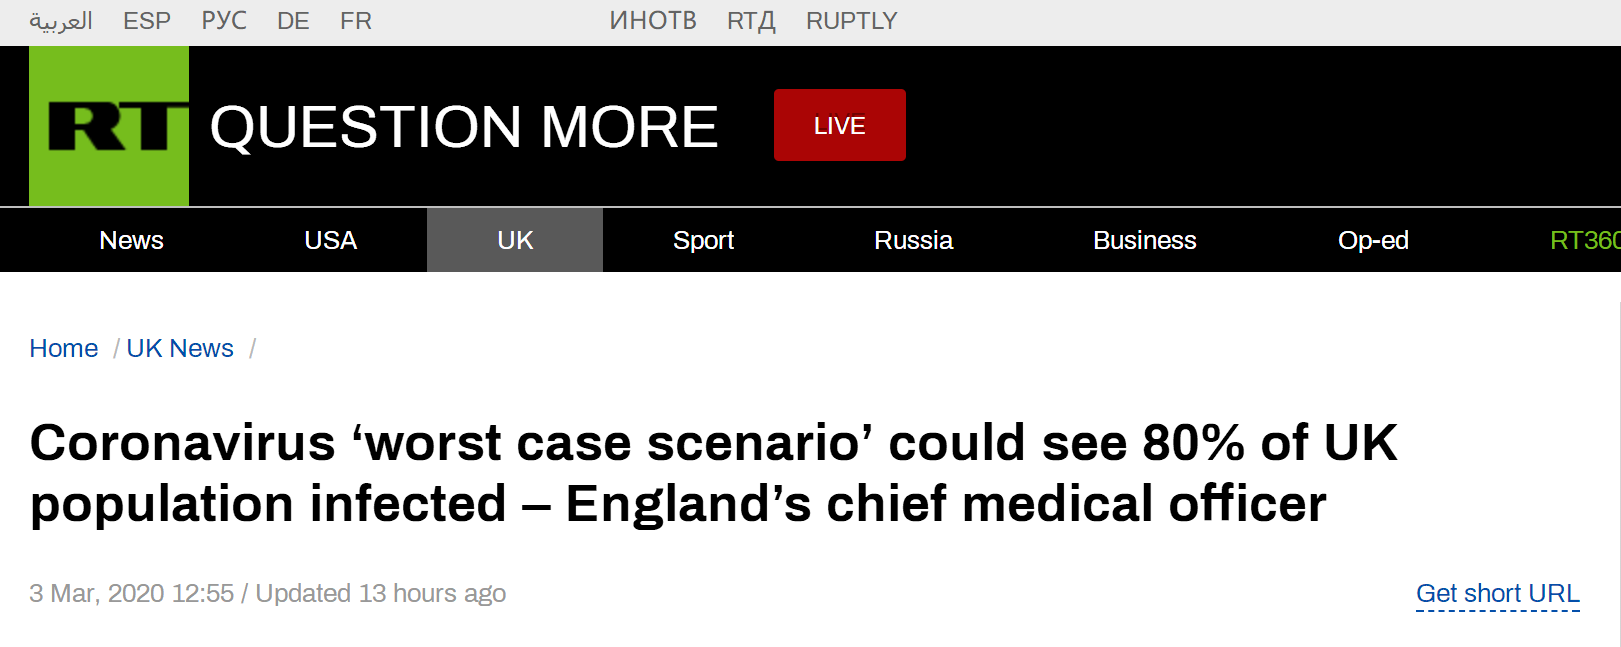Open the РТД link
Screen dimensions: 1621x647
coord(751,21)
